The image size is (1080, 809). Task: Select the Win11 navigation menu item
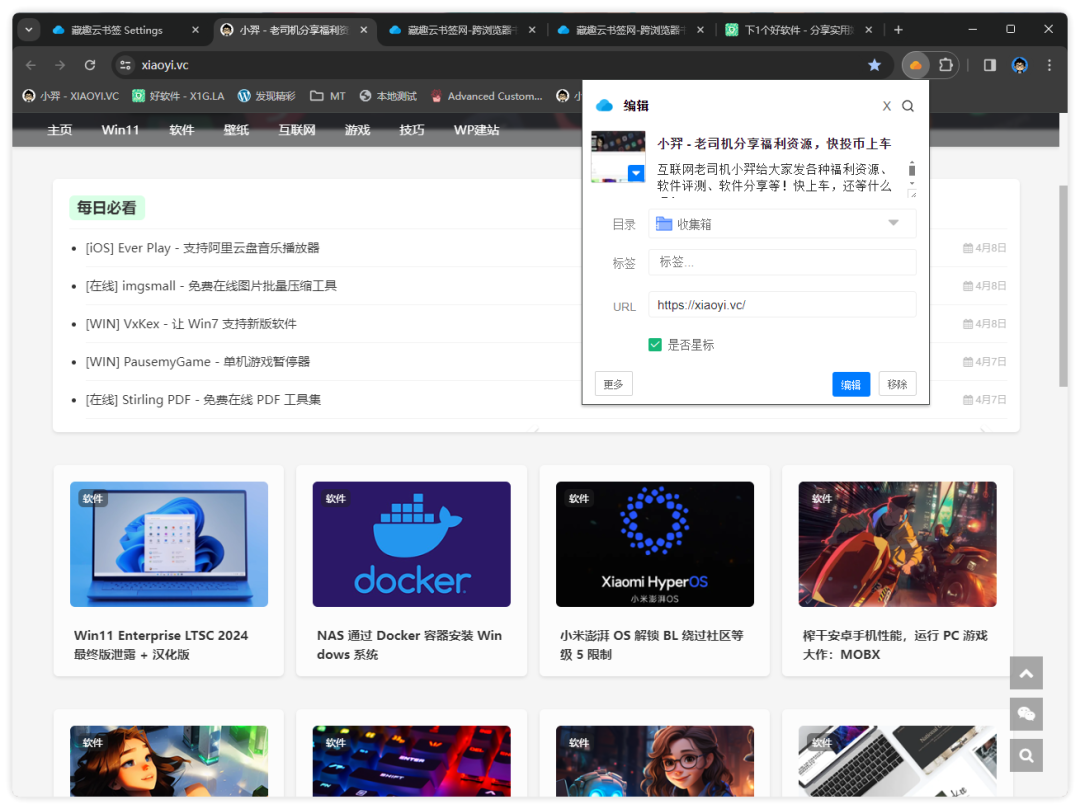pyautogui.click(x=120, y=130)
